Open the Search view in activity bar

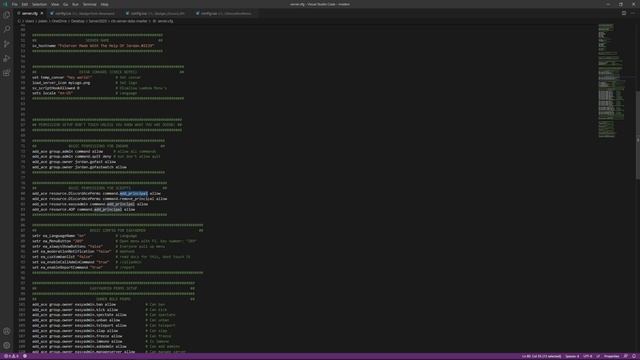[x=7, y=29]
